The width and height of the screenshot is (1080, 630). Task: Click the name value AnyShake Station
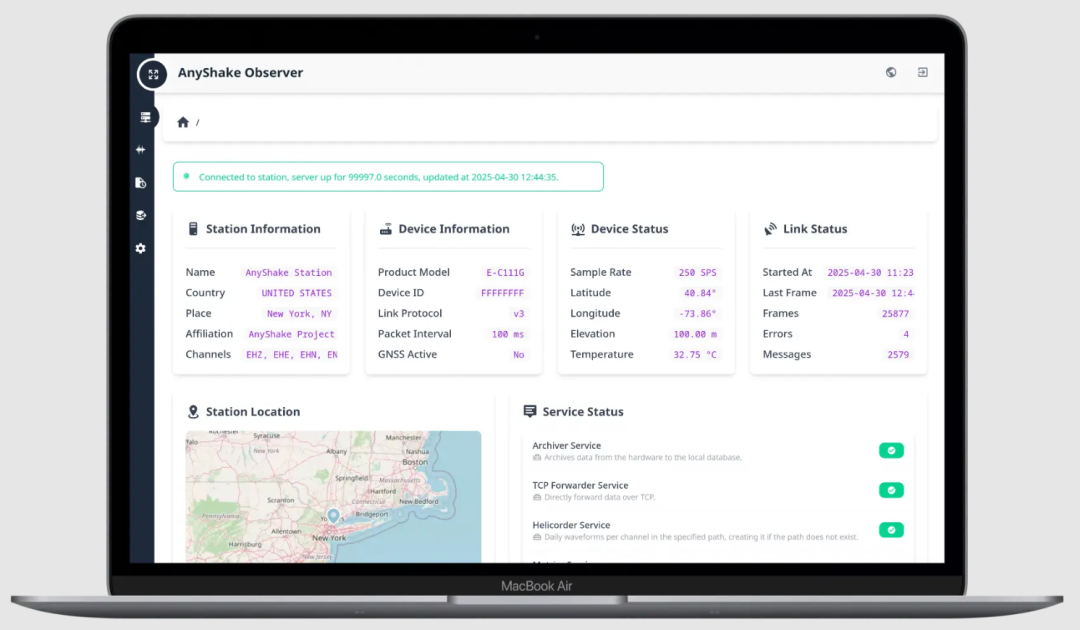tap(289, 273)
